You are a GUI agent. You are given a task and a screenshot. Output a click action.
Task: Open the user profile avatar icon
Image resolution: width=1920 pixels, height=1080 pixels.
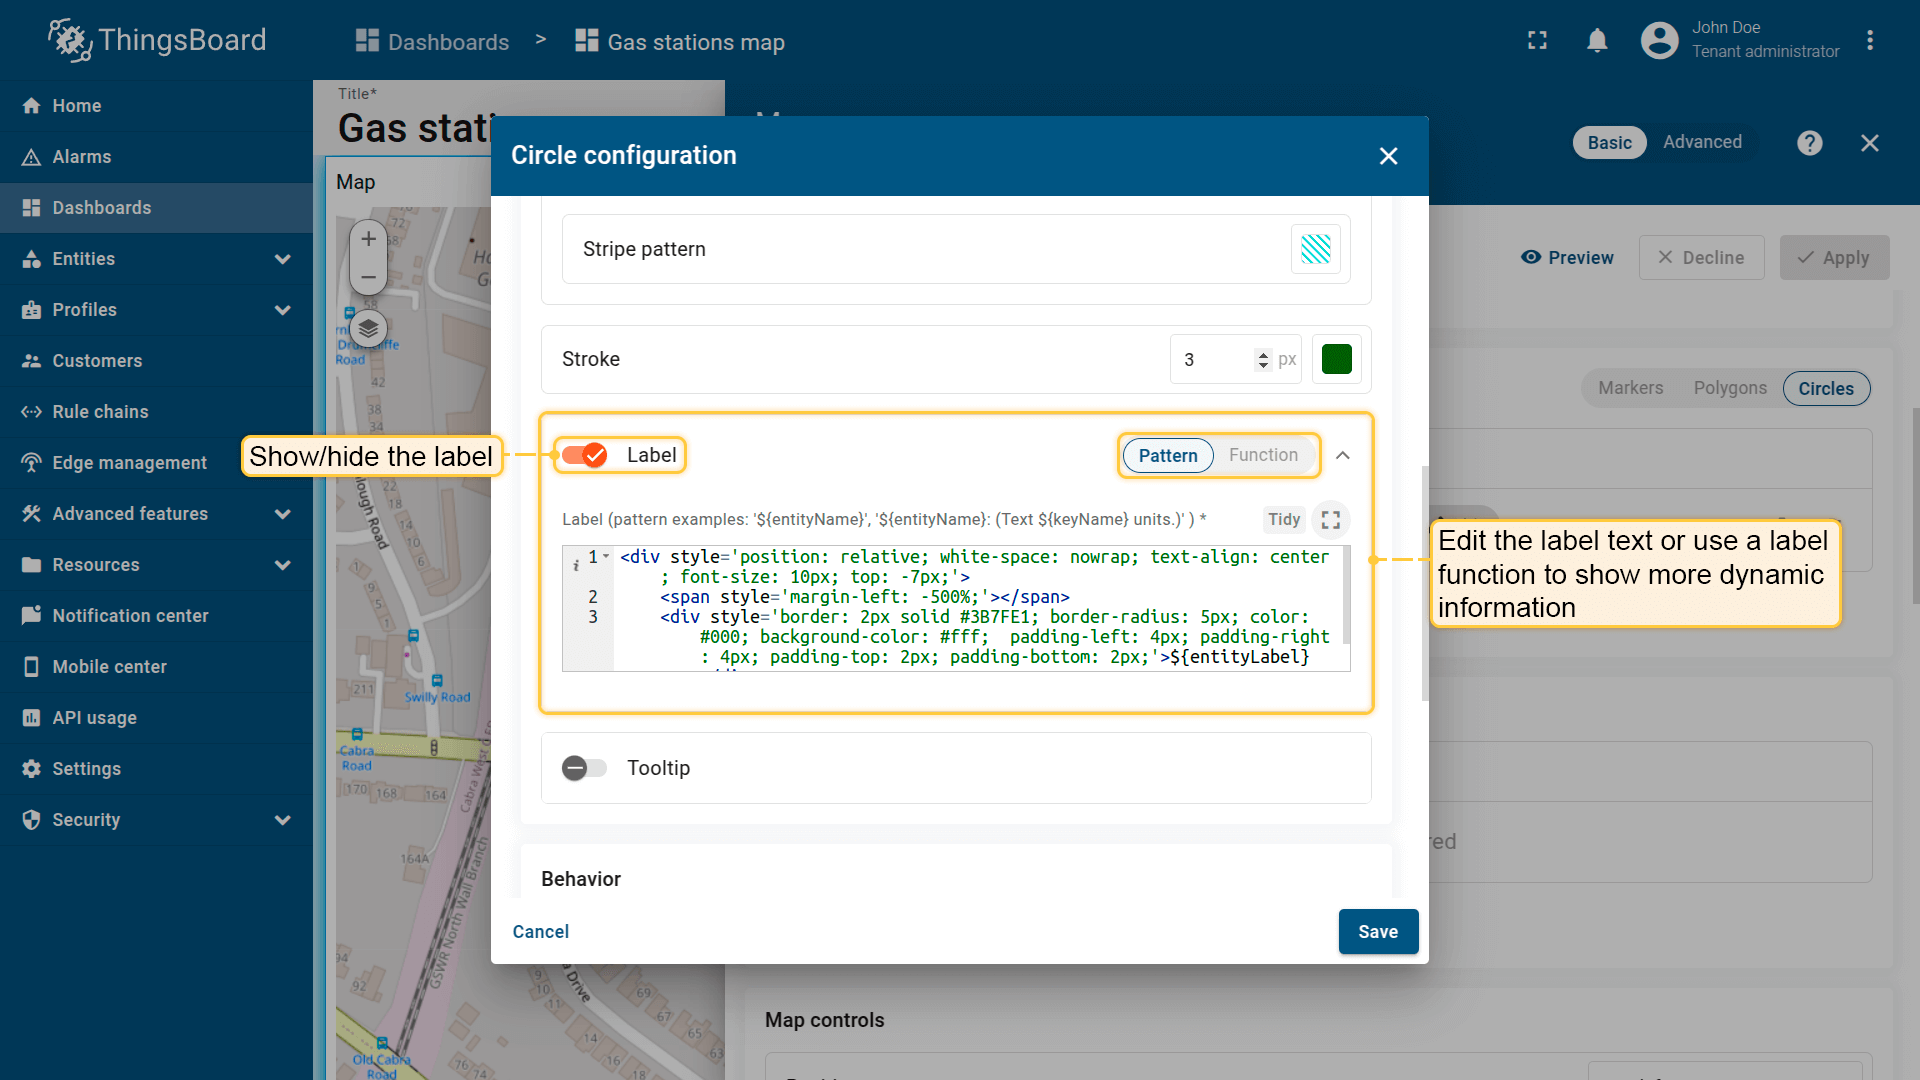pos(1659,41)
